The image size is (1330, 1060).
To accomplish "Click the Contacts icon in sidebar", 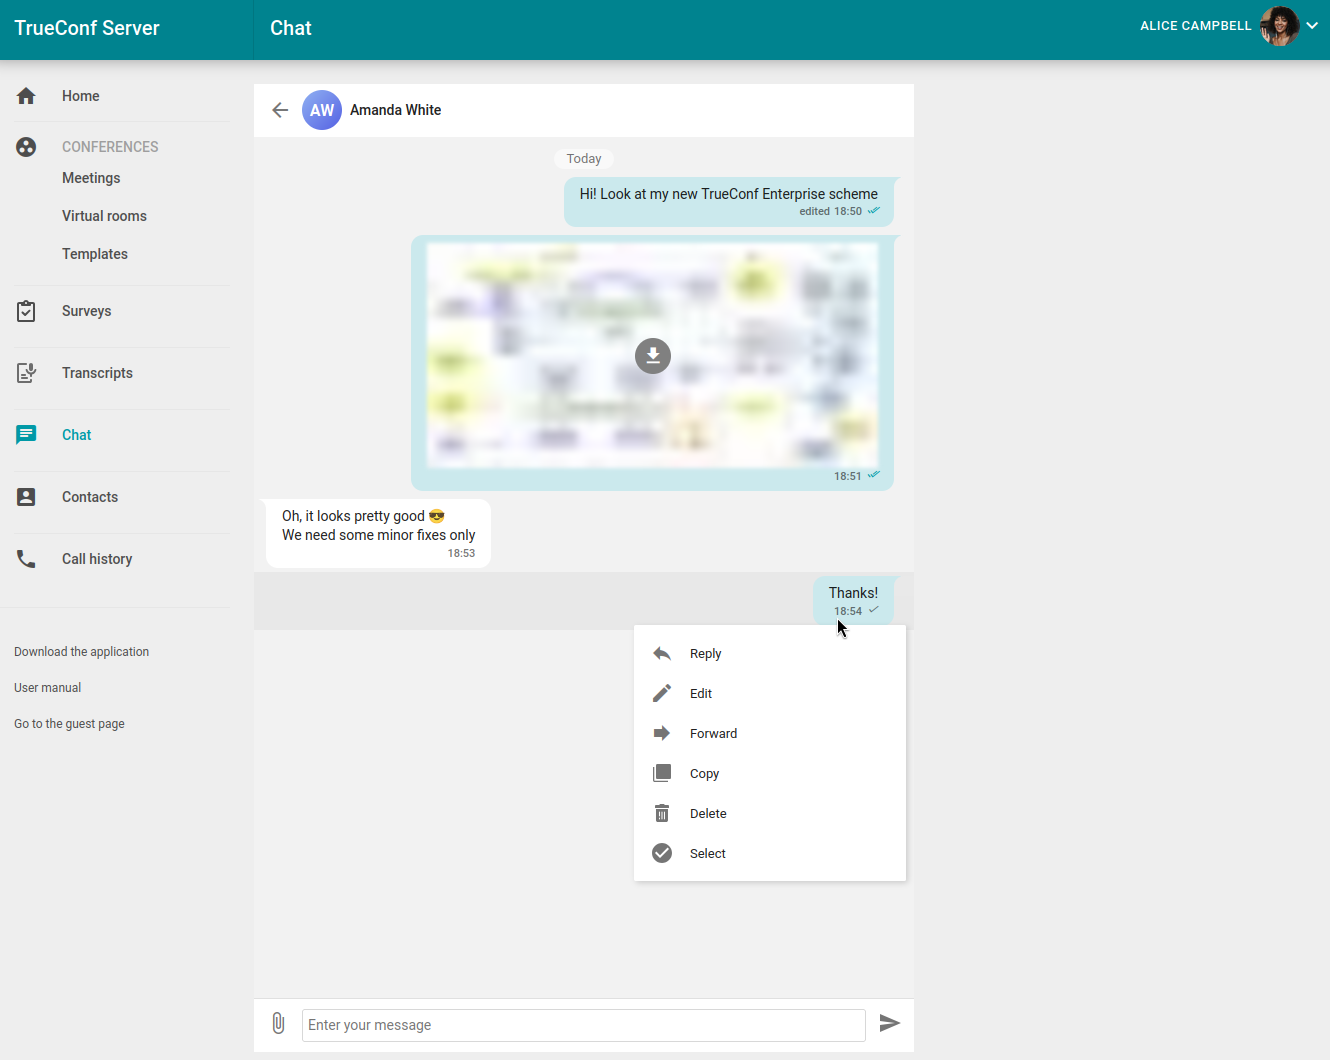I will click(x=26, y=497).
